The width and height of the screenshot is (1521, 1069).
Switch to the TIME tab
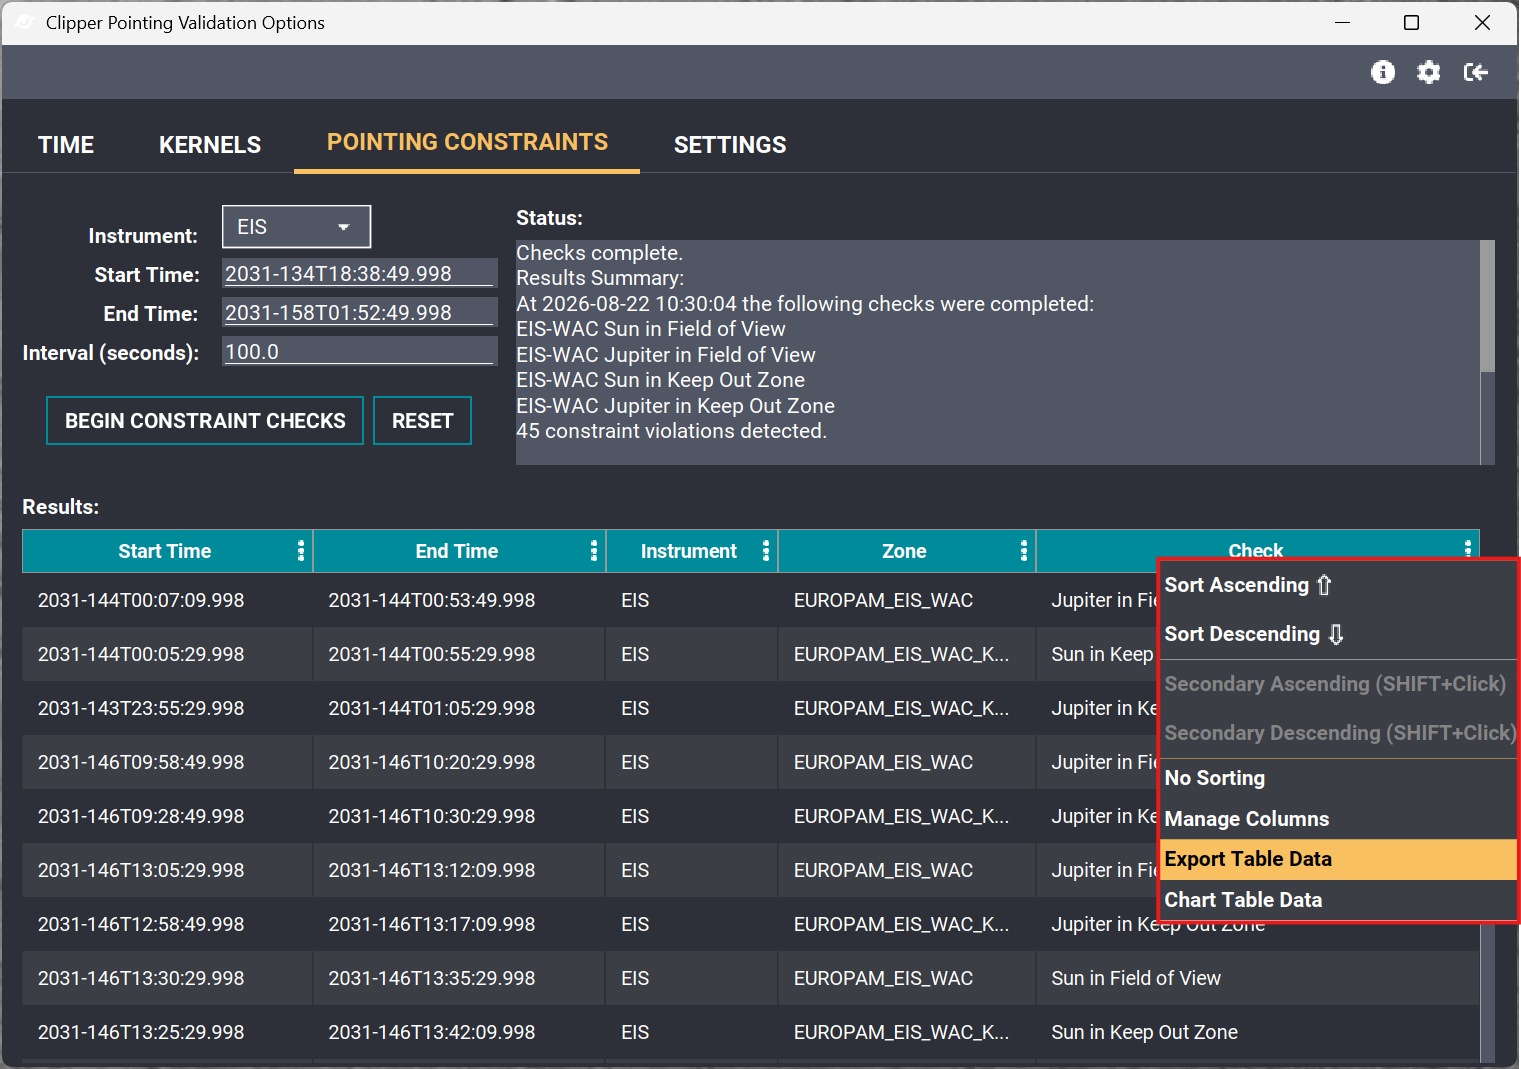pos(66,145)
